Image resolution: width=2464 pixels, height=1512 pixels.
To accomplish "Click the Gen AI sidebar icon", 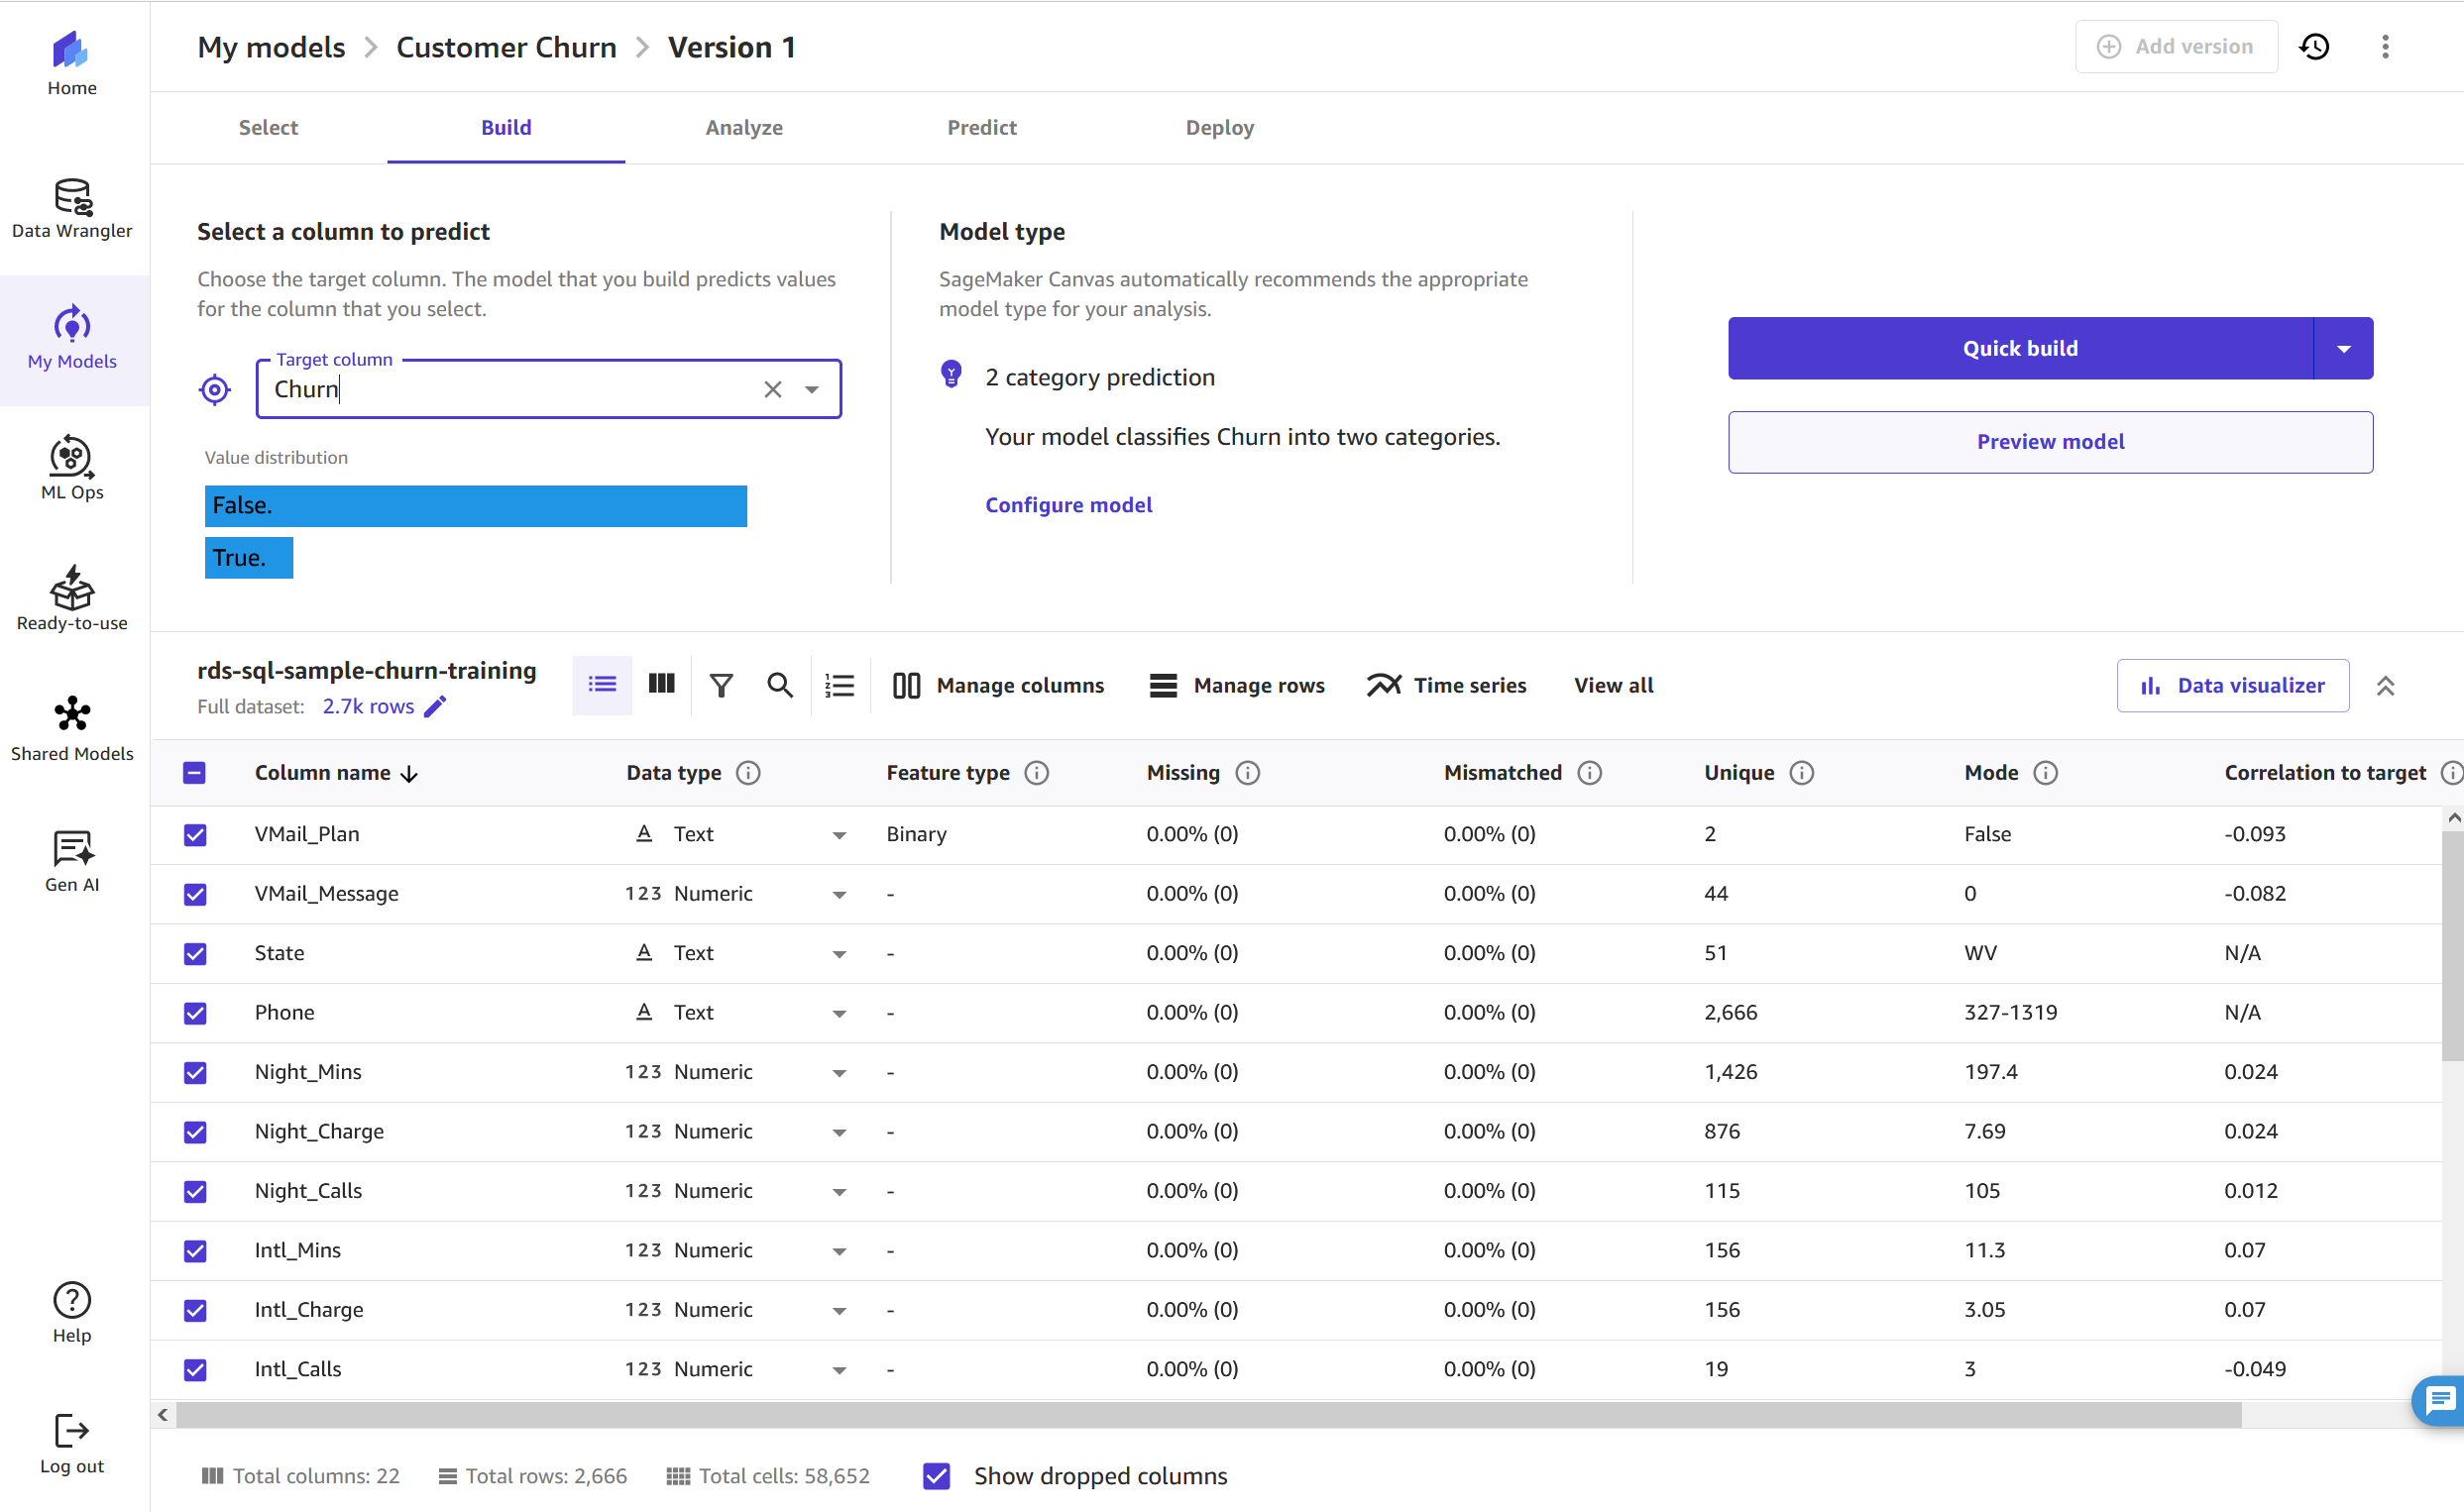I will click(72, 861).
